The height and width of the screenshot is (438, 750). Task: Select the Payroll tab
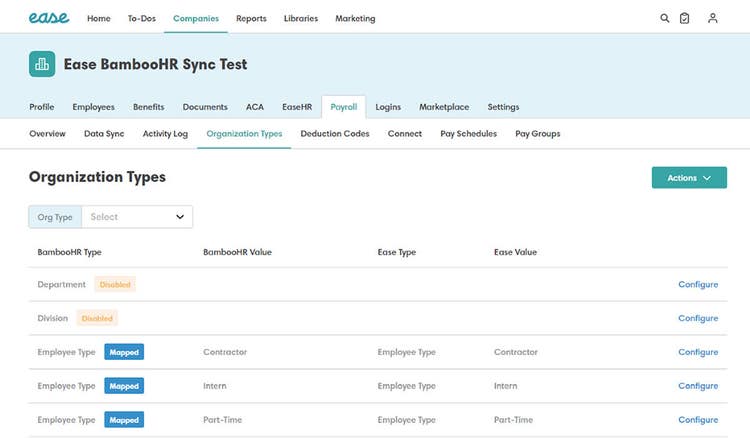344,107
